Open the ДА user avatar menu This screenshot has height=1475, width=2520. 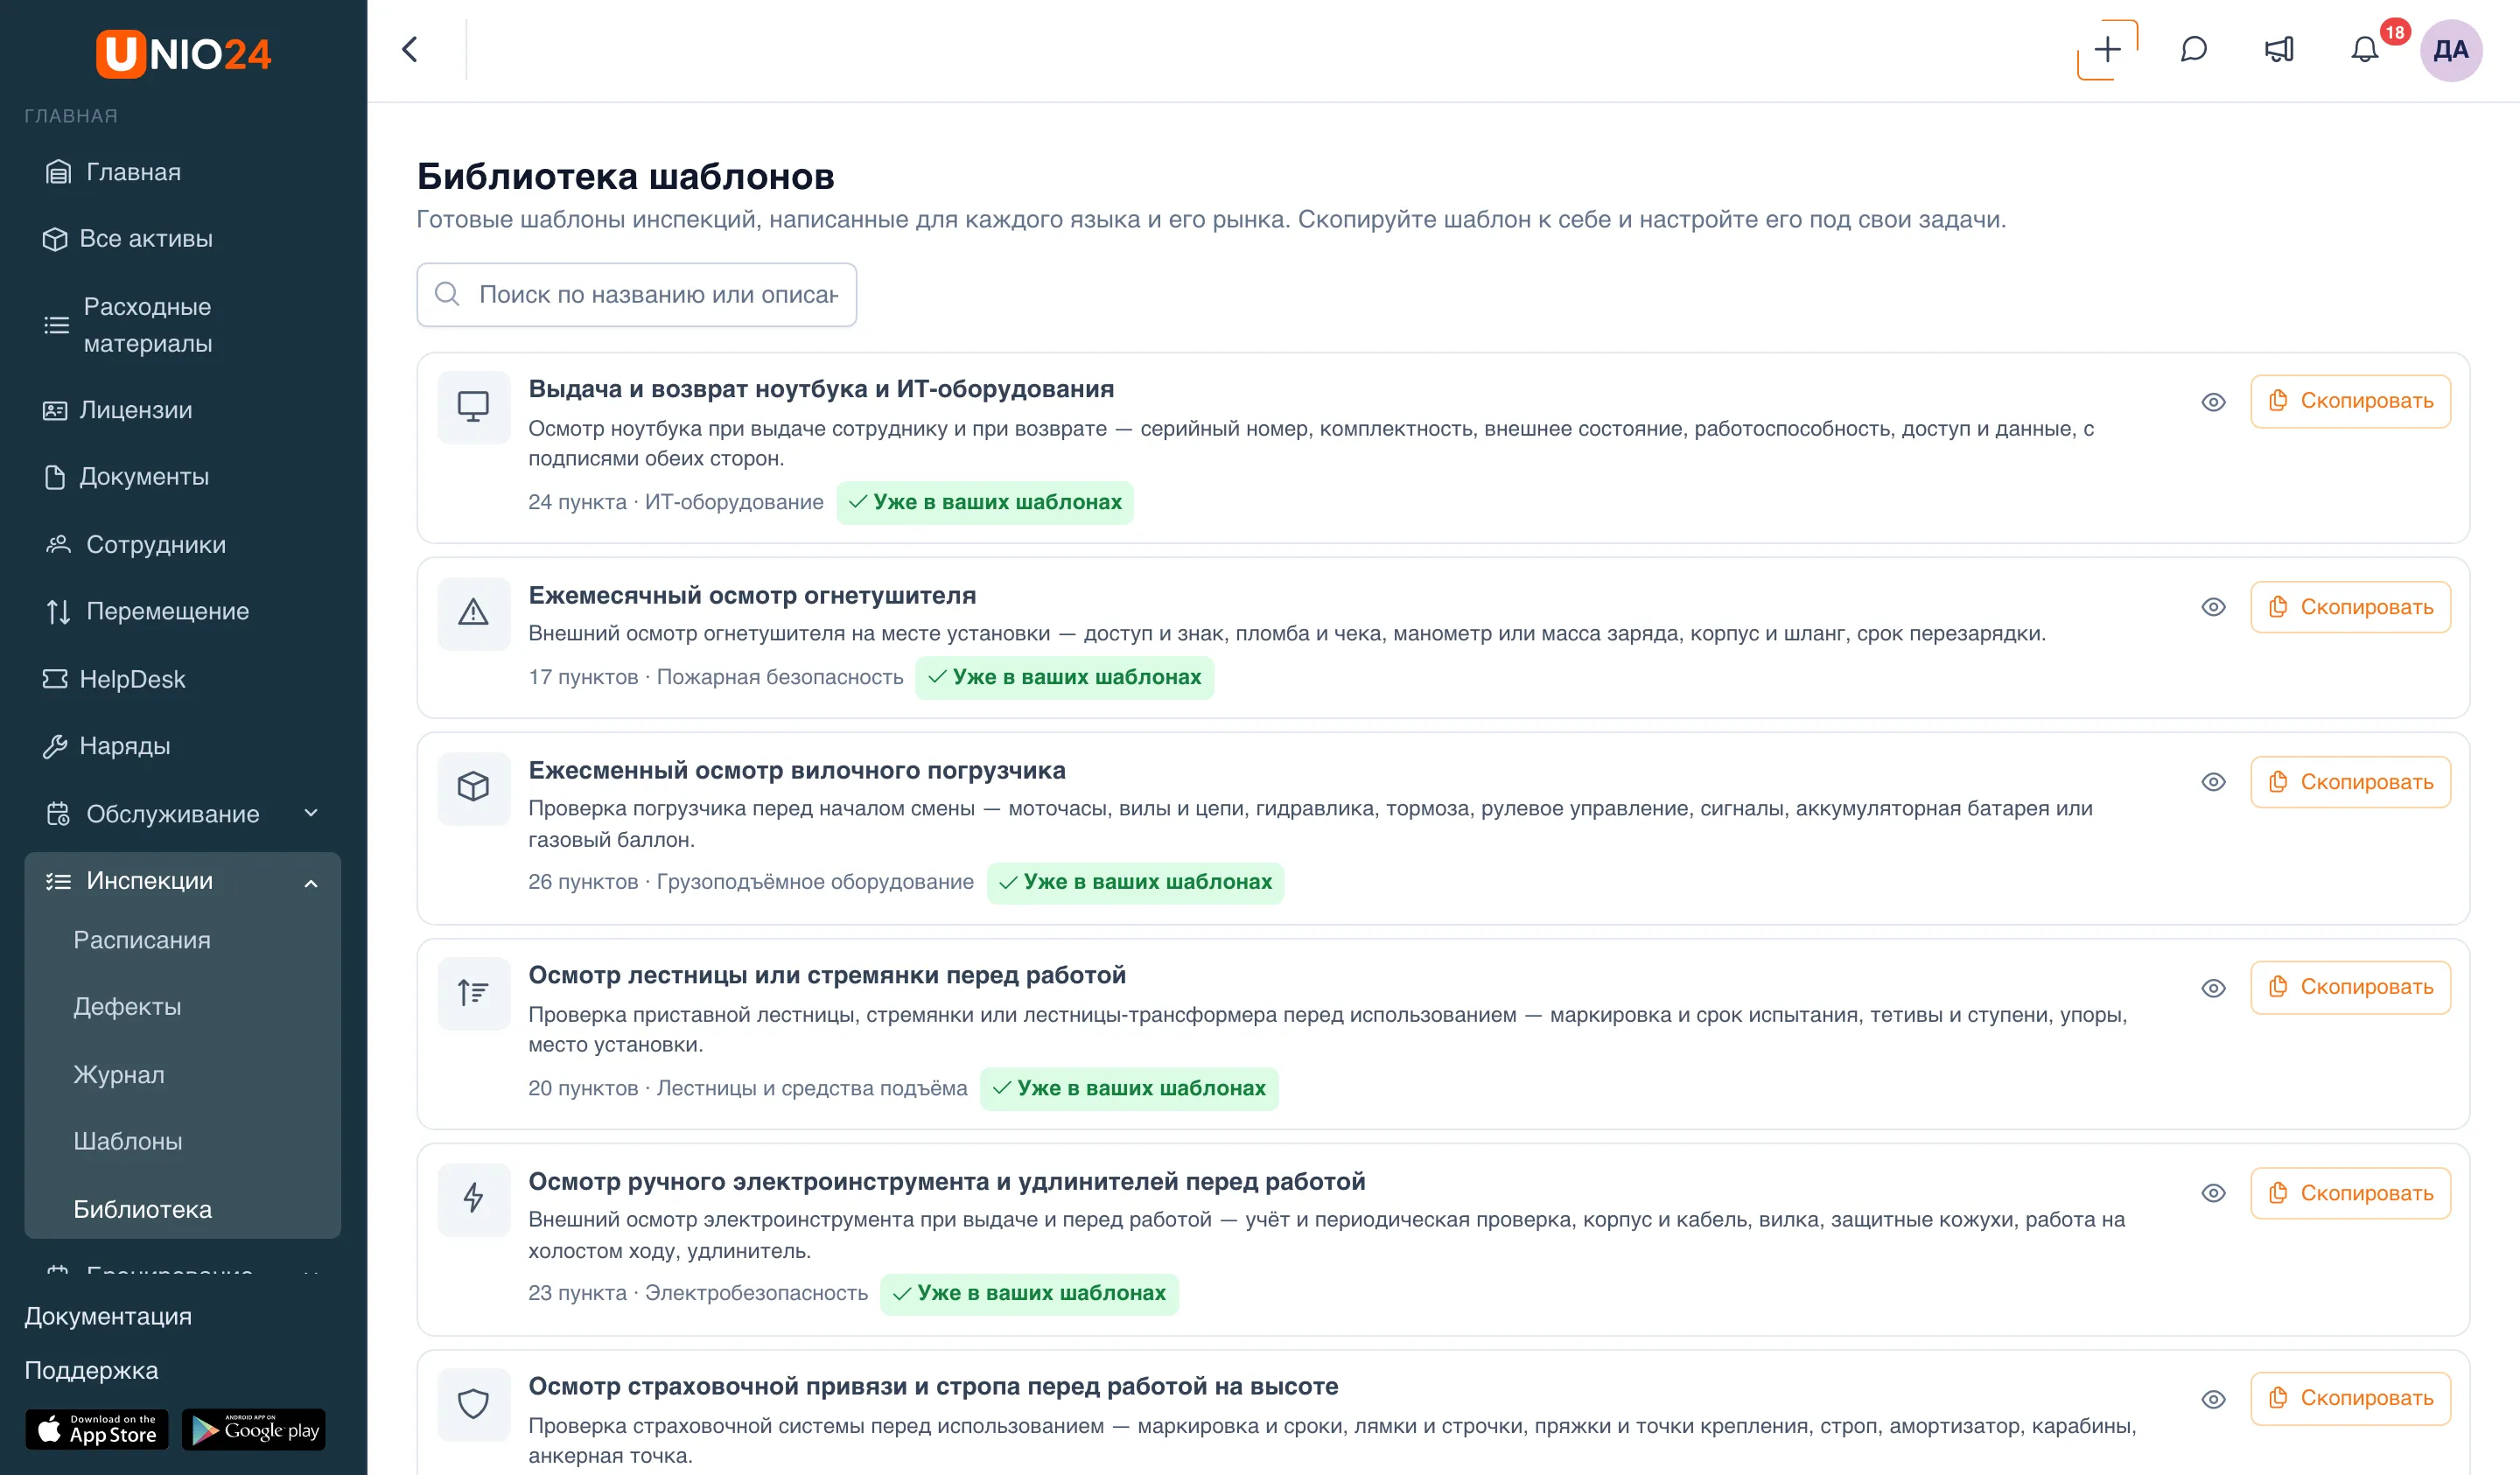coord(2450,50)
